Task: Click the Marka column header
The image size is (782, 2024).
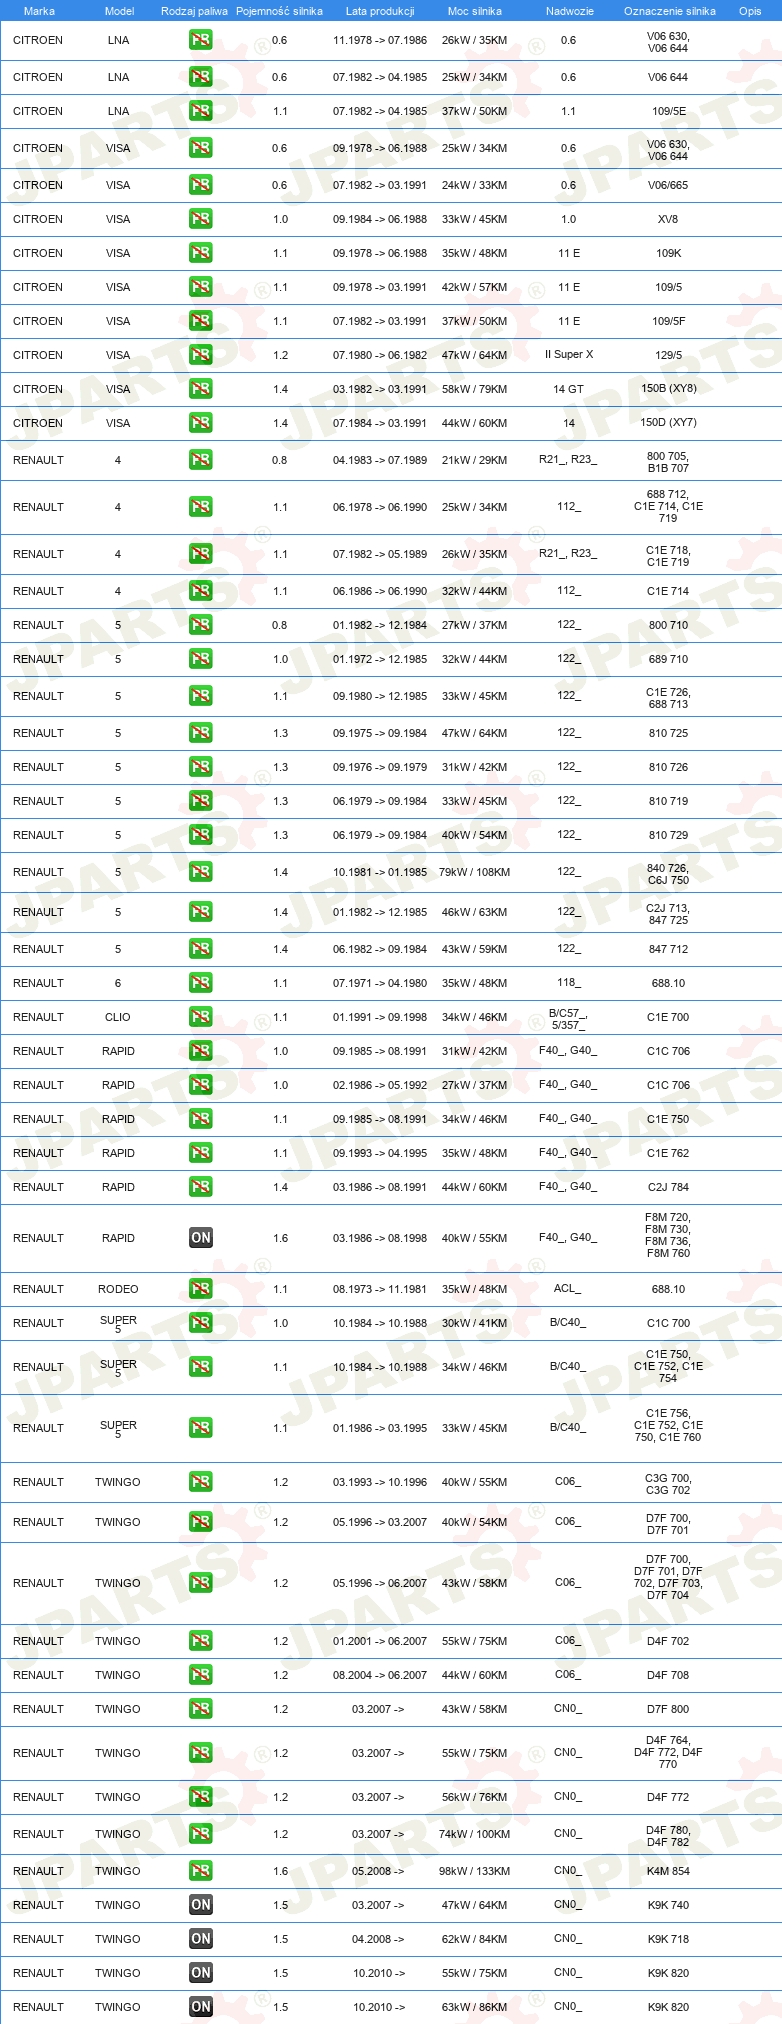Action: point(39,11)
